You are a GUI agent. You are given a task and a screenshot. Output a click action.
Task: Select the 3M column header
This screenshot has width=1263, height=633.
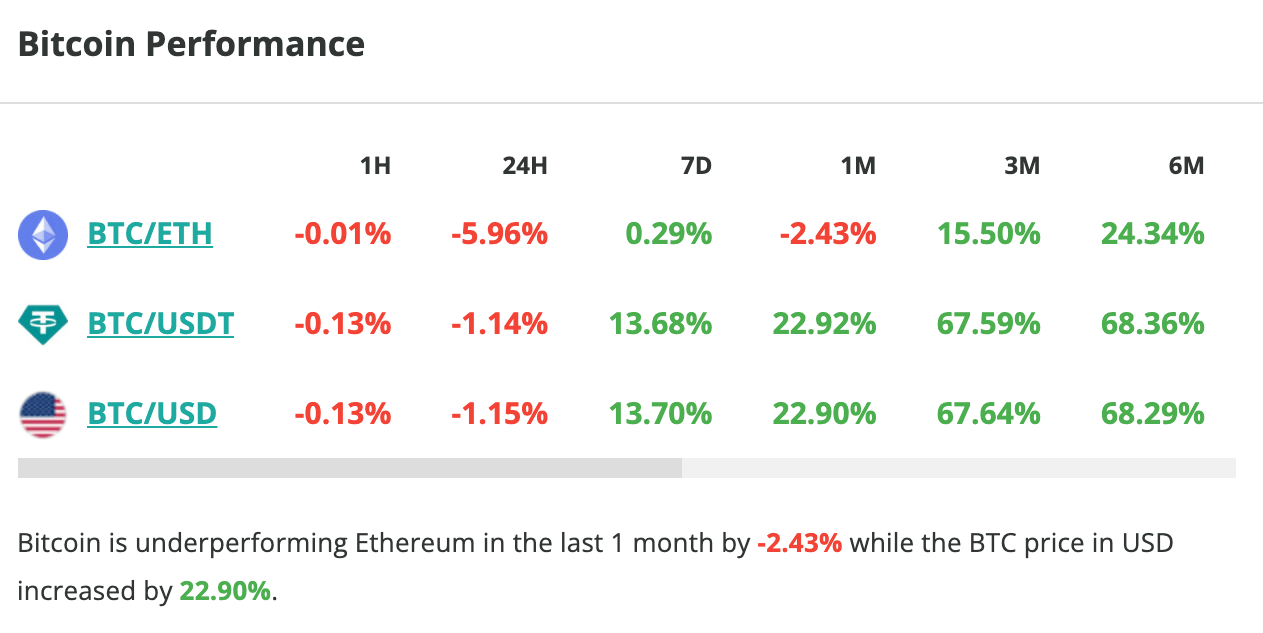pyautogui.click(x=1022, y=166)
